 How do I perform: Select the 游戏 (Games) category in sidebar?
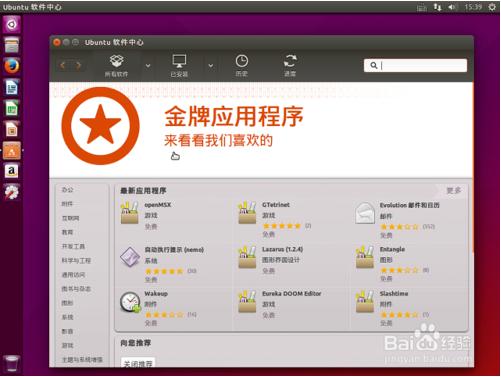67,345
